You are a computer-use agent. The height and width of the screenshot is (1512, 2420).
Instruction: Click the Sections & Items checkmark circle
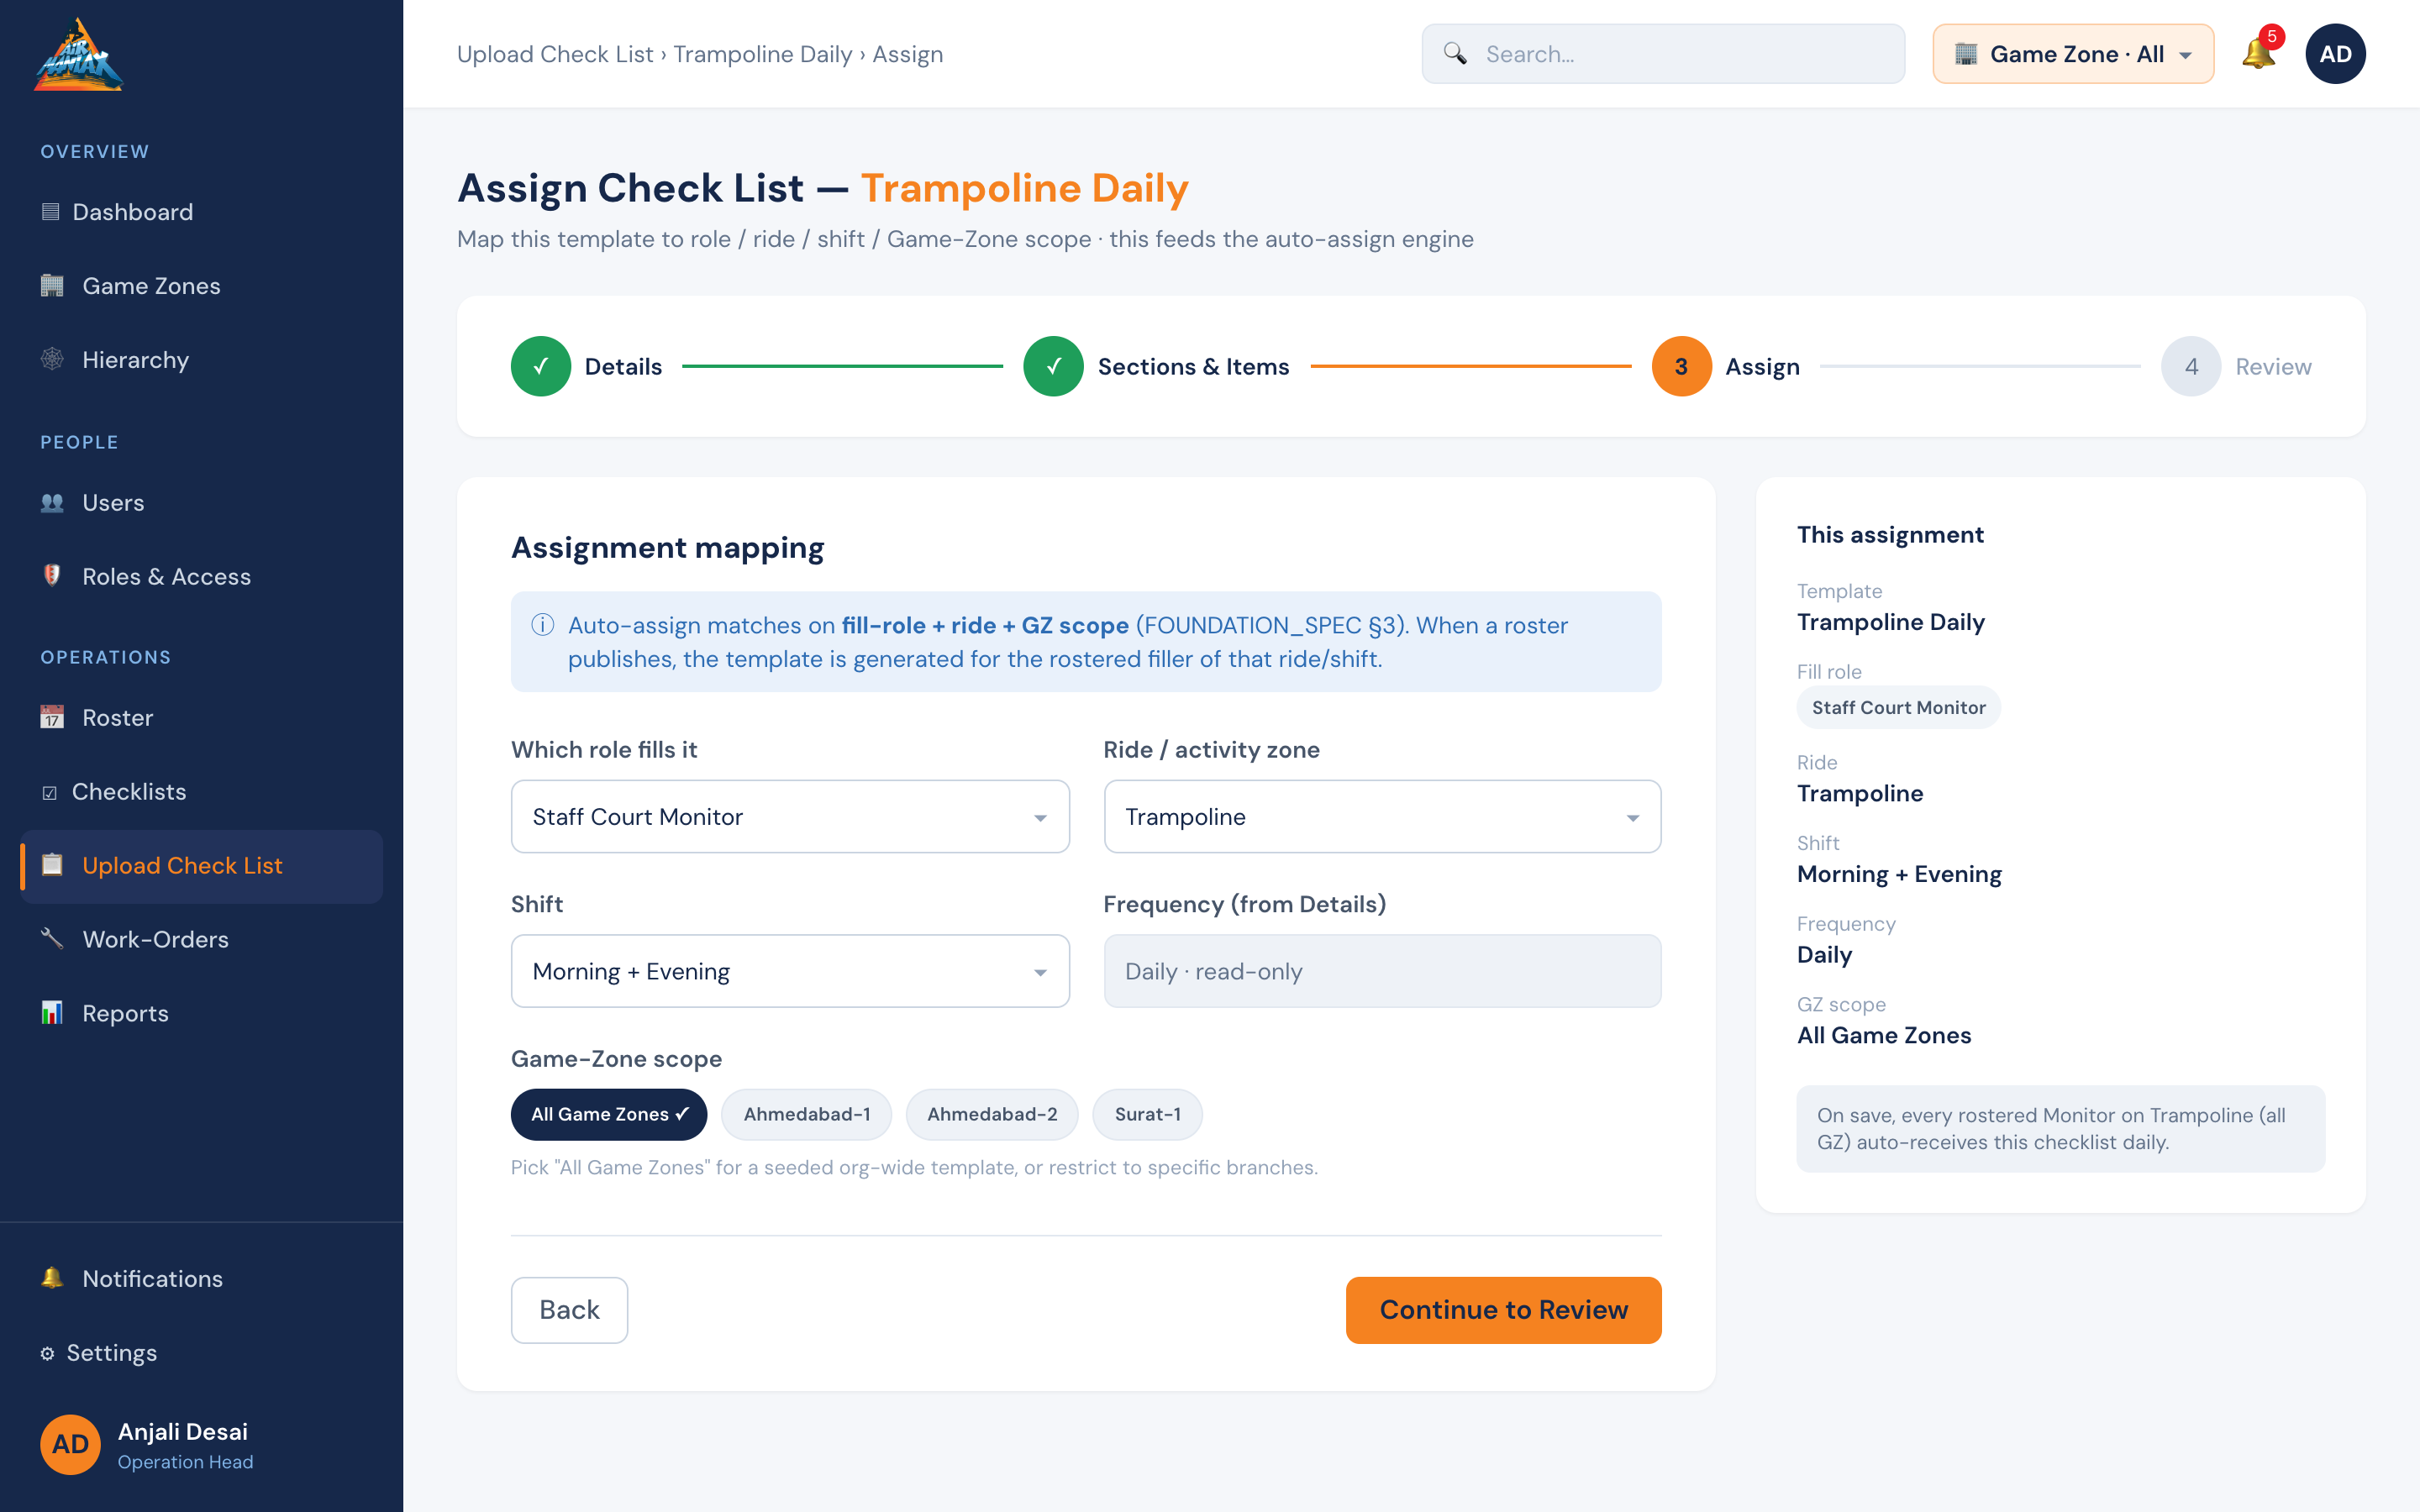click(1053, 366)
